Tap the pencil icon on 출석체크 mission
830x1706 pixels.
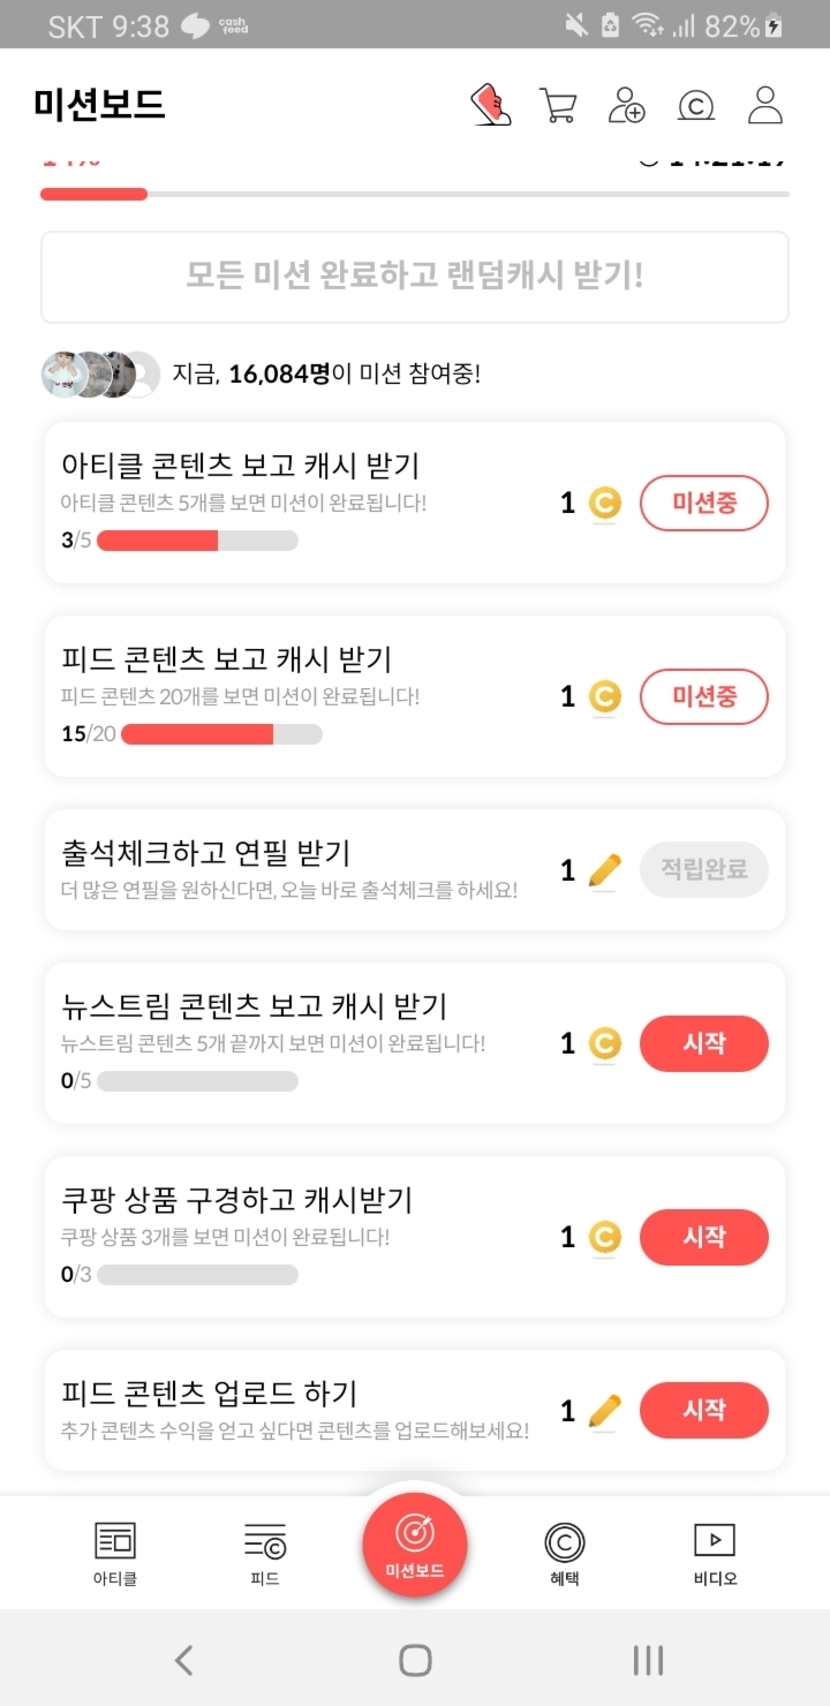point(604,870)
